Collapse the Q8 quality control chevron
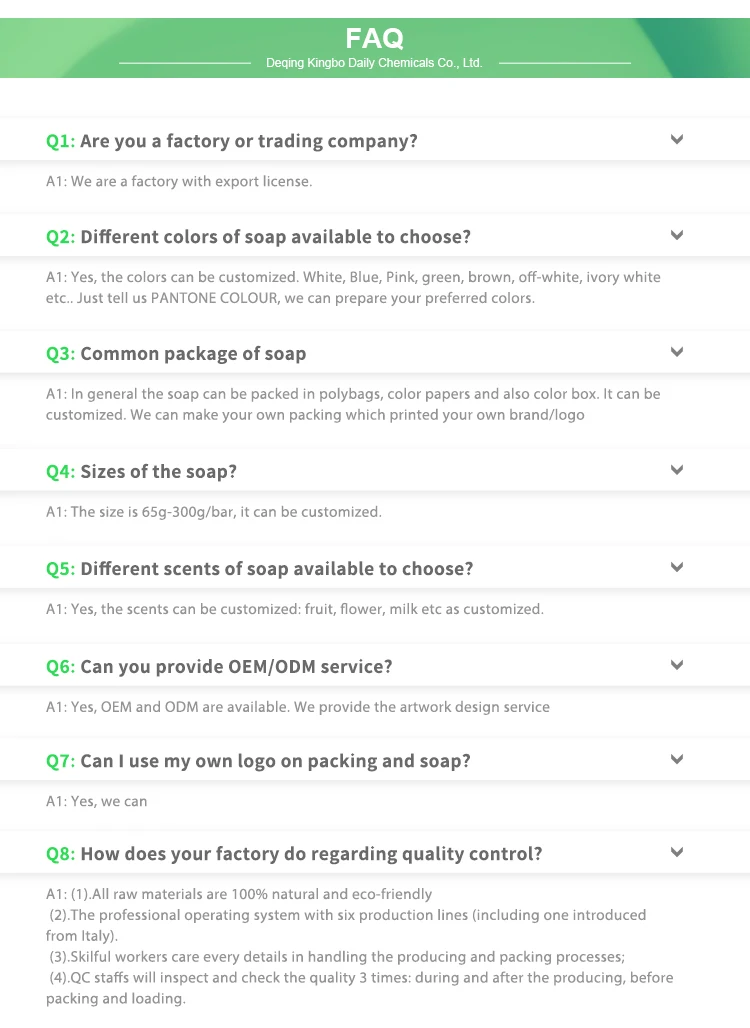This screenshot has width=750, height=1028. 677,853
